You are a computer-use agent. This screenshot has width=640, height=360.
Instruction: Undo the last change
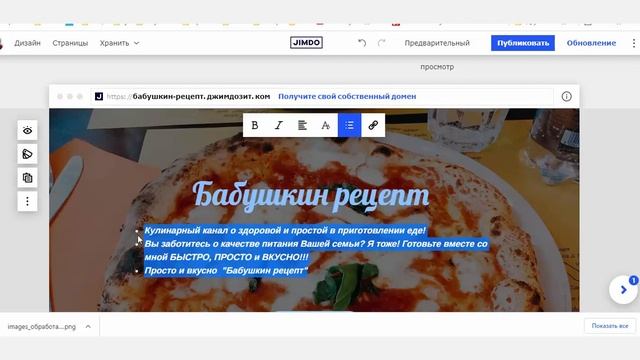click(x=362, y=43)
